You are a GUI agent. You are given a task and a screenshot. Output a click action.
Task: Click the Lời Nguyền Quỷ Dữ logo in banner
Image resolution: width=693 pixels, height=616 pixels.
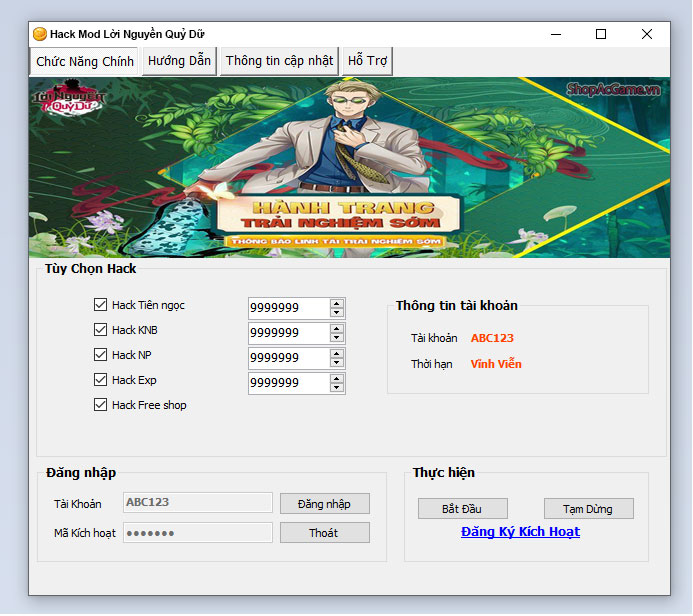[69, 98]
